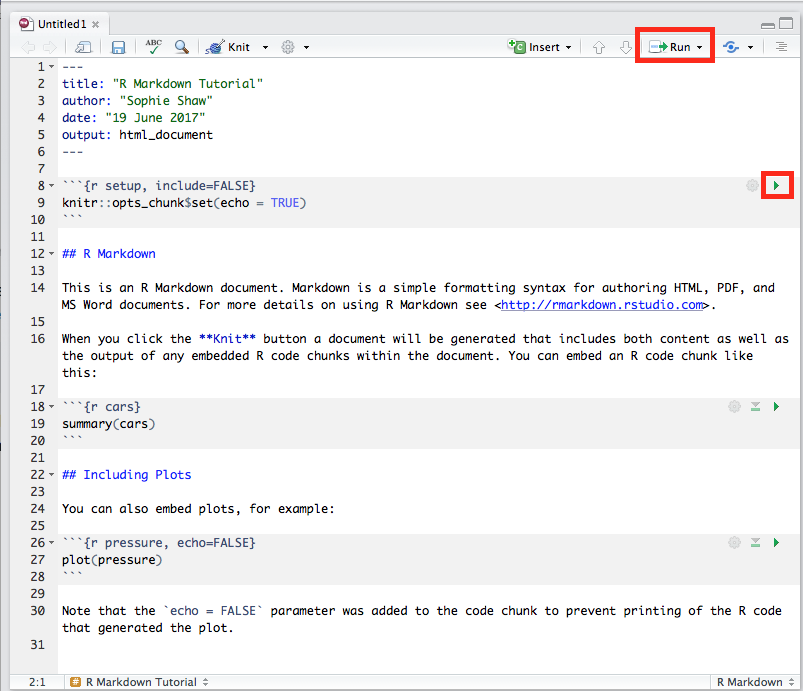Click 'You can also embed plots' line

(198, 509)
